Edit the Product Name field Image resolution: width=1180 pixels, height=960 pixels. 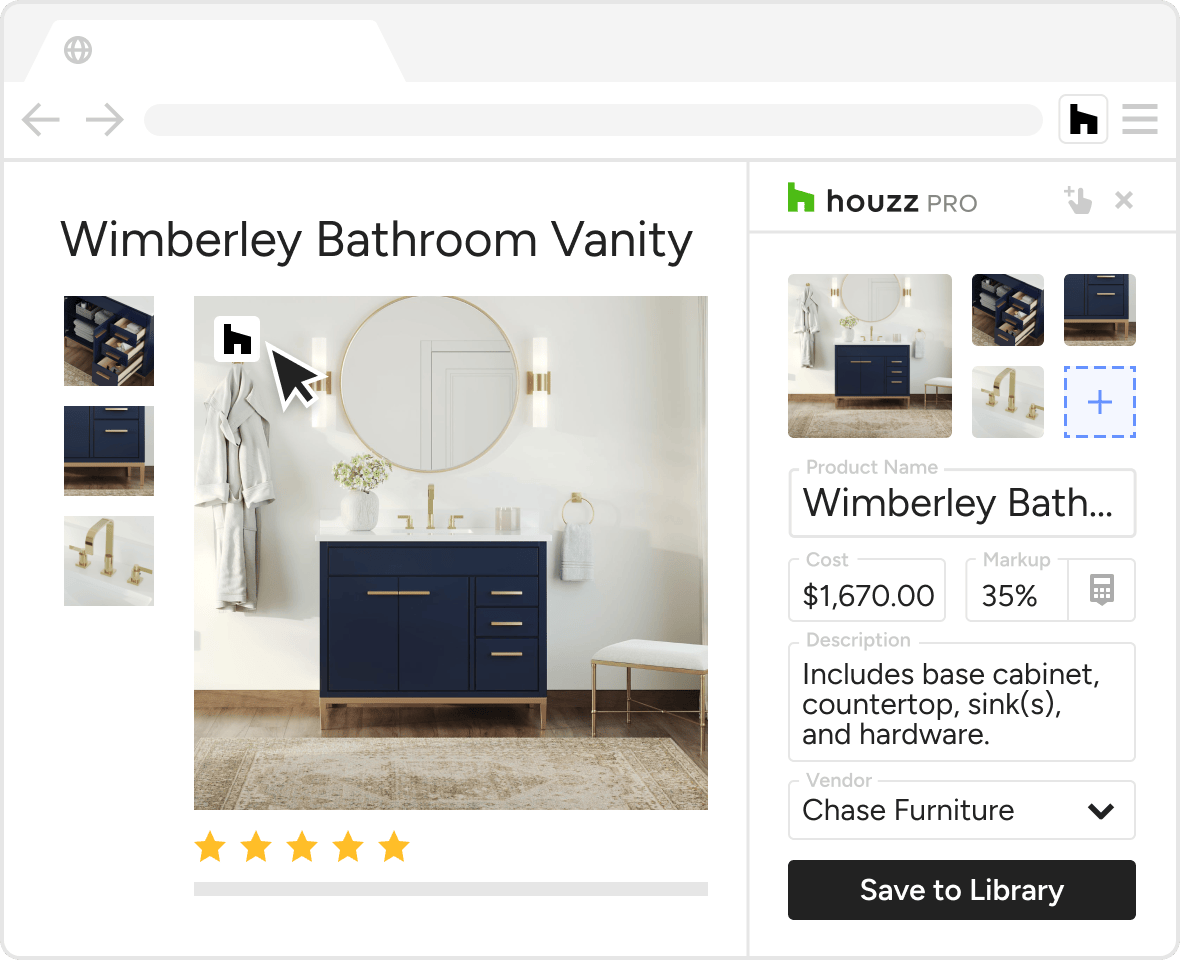962,503
